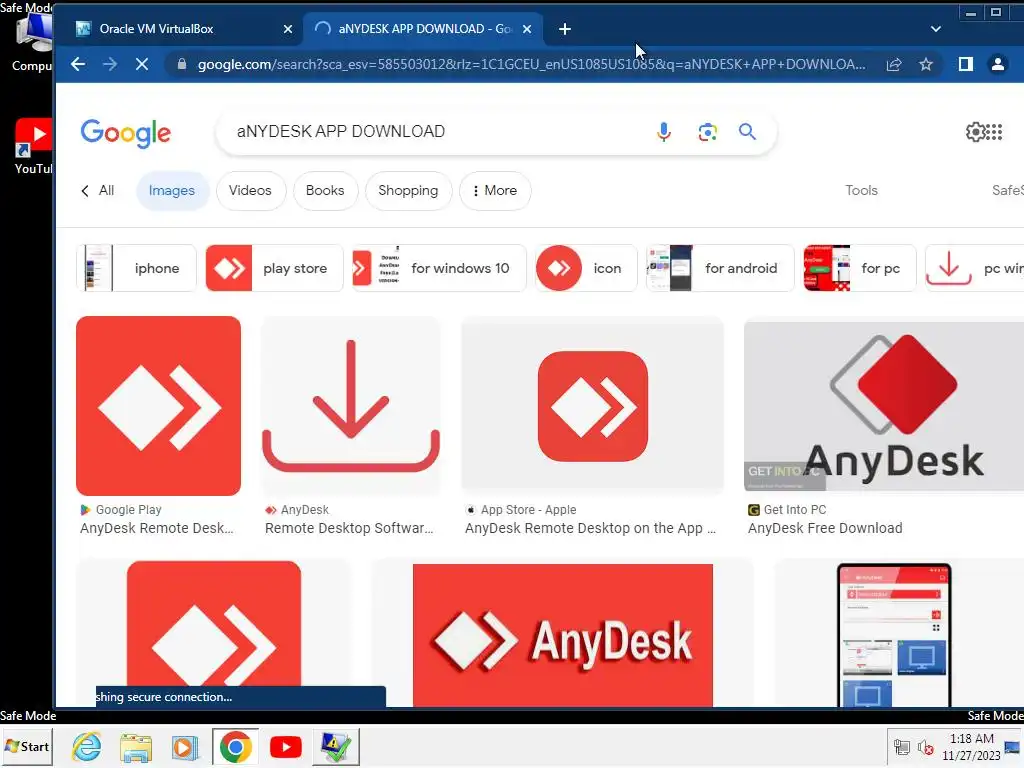Open Get Into PC AnyDesk image

(884, 406)
